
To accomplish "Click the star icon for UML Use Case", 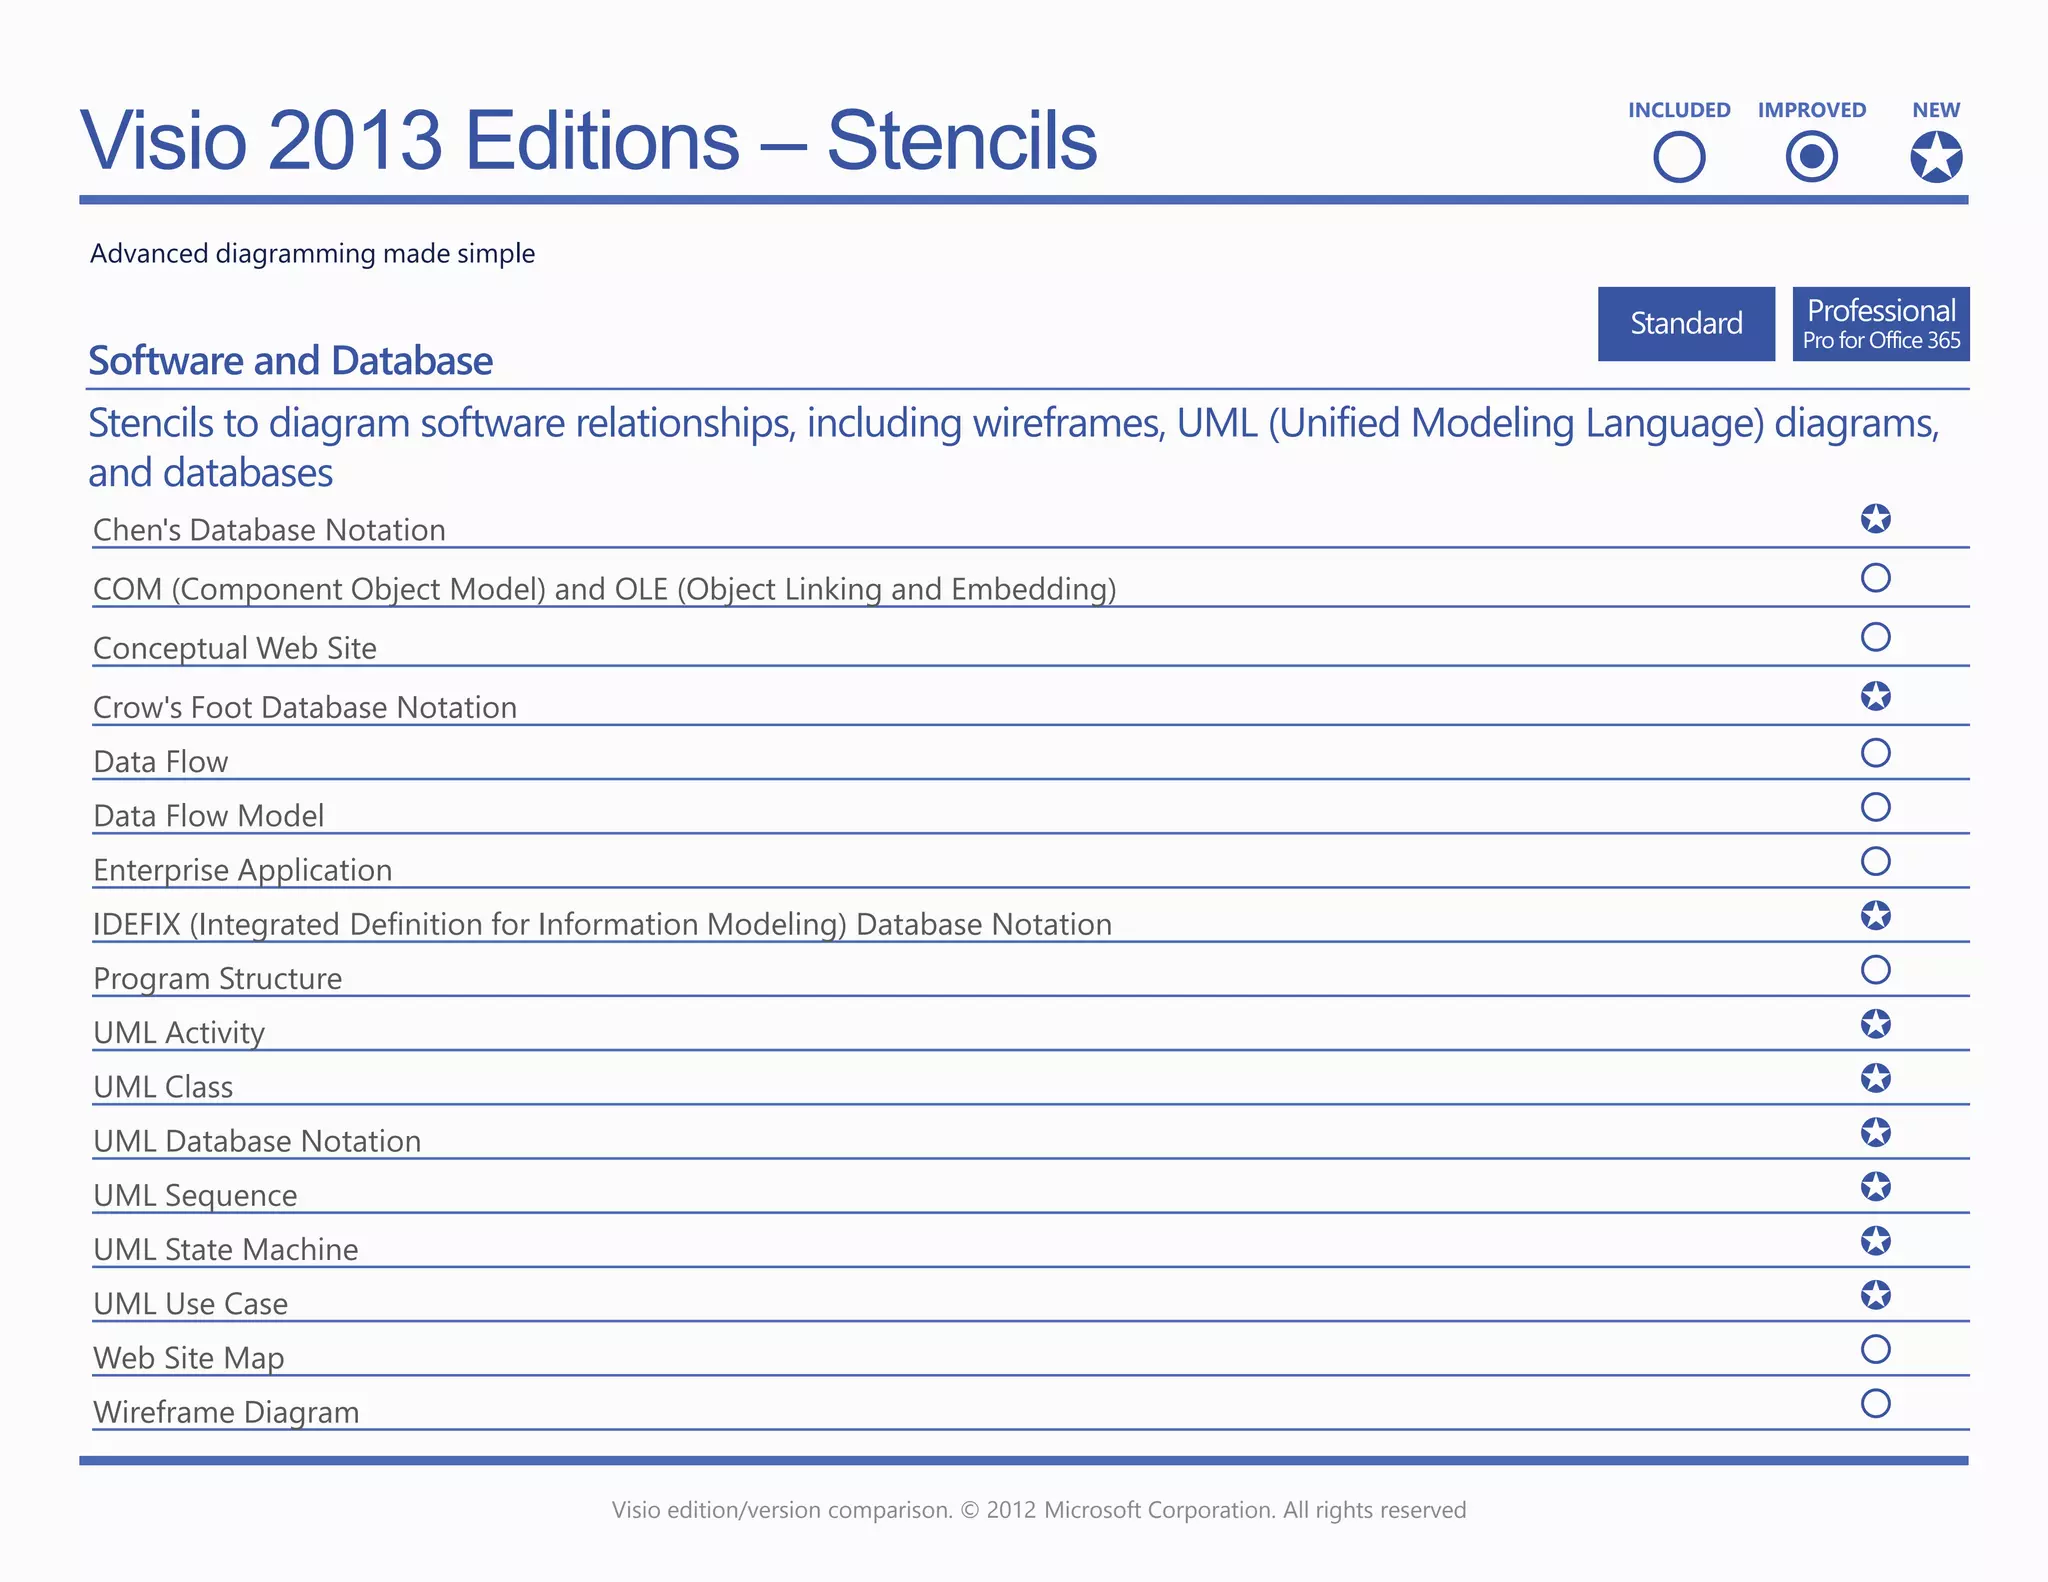I will (x=1875, y=1295).
